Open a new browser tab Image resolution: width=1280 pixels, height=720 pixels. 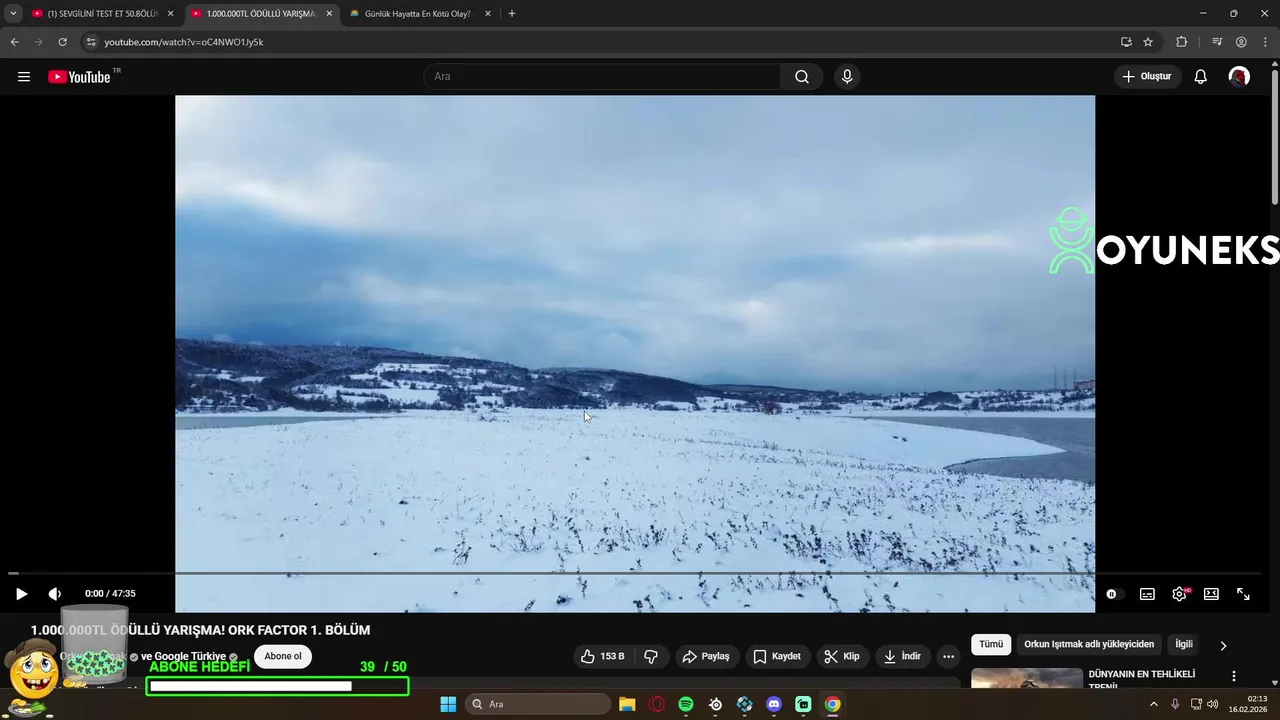[x=512, y=14]
